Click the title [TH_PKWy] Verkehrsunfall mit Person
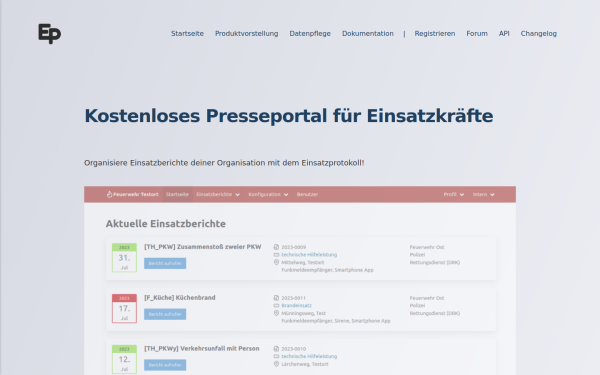Viewport: 600px width, 375px height. tap(202, 349)
